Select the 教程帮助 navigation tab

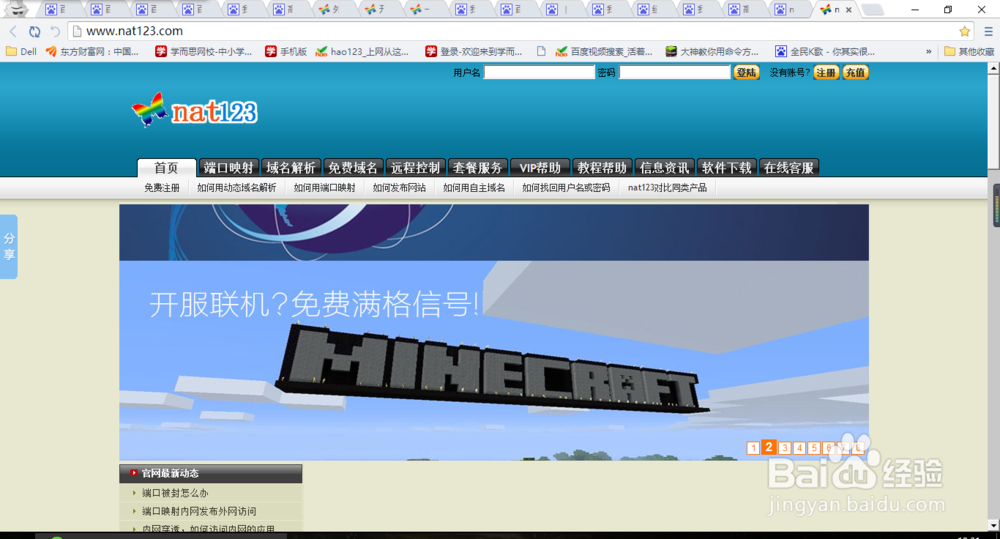[602, 168]
